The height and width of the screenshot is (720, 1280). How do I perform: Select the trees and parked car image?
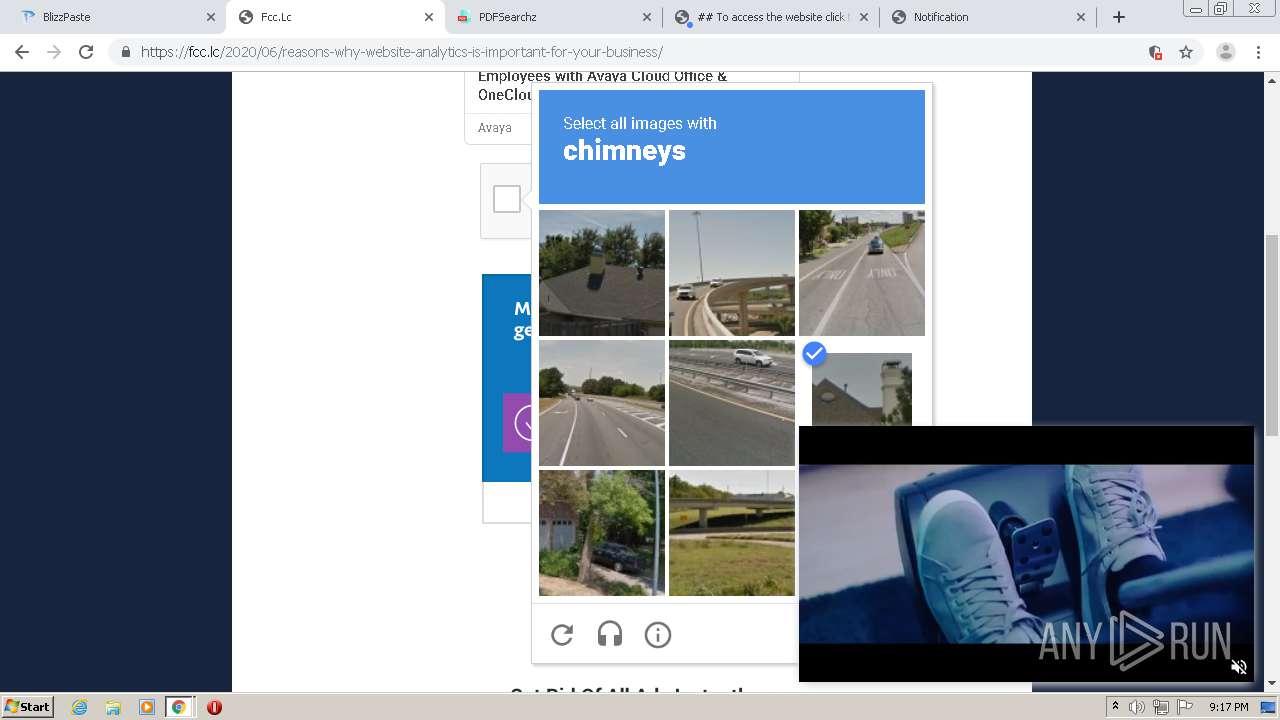coord(602,533)
